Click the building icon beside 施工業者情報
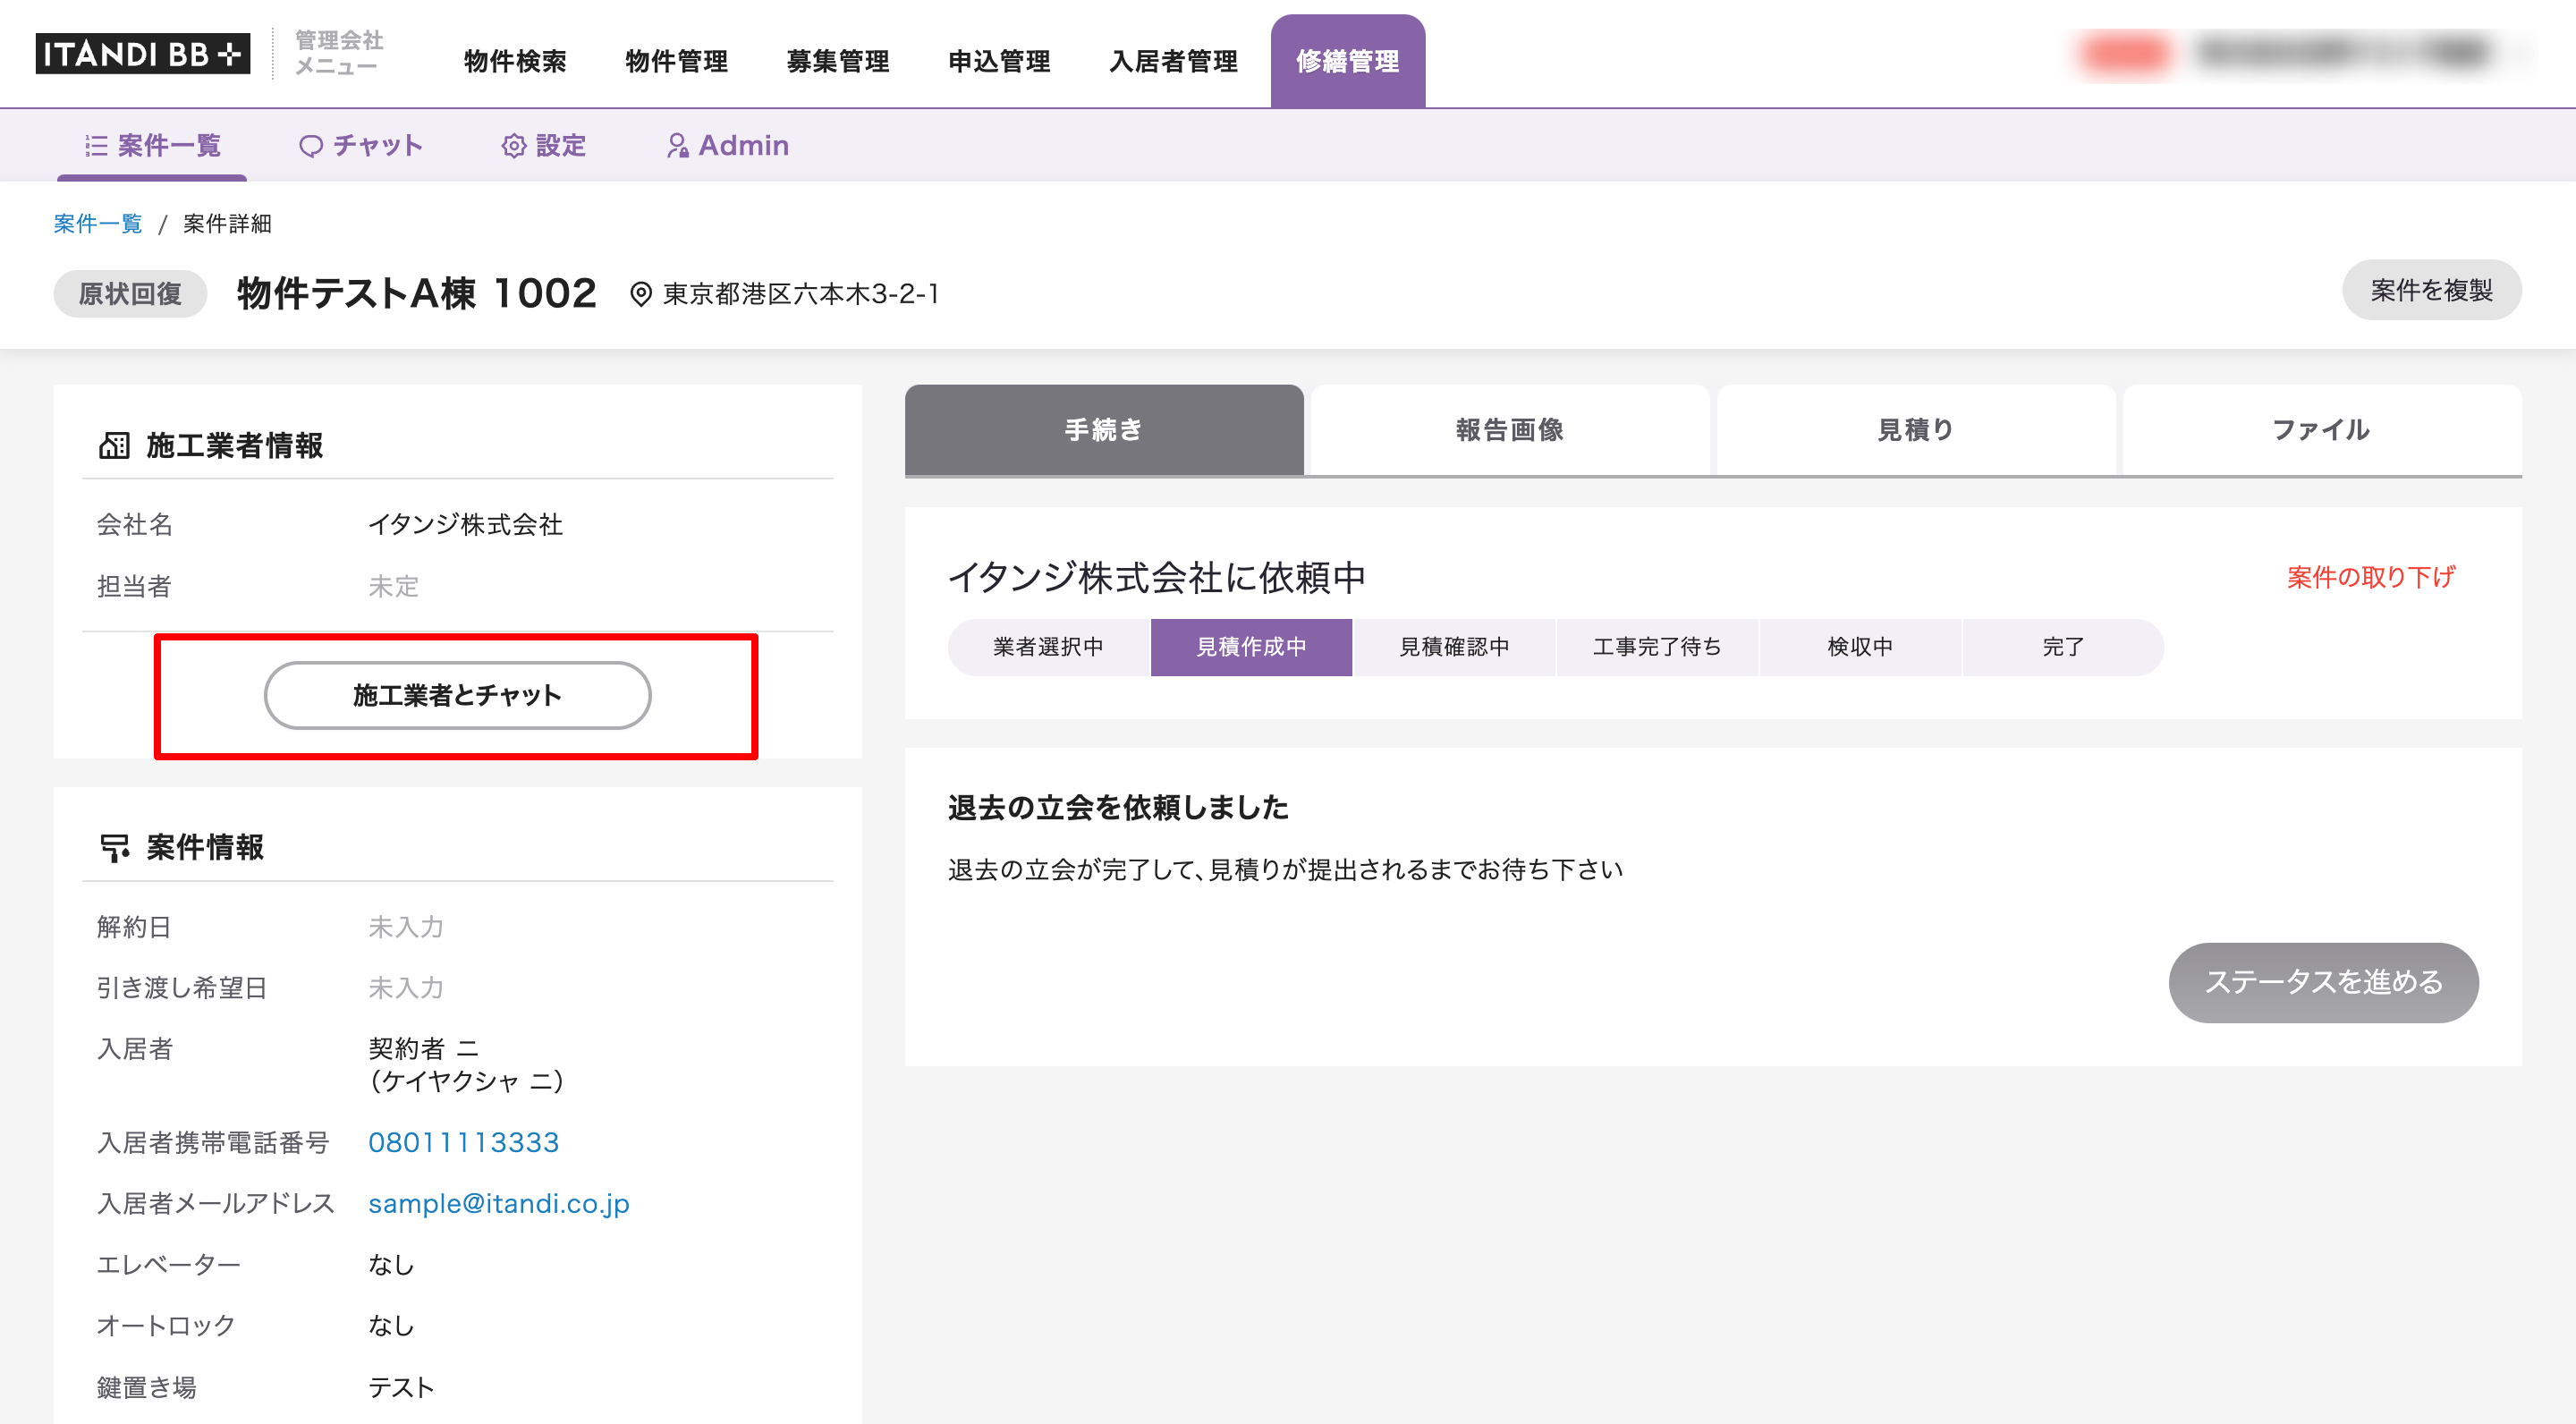The height and width of the screenshot is (1424, 2576). click(x=114, y=445)
